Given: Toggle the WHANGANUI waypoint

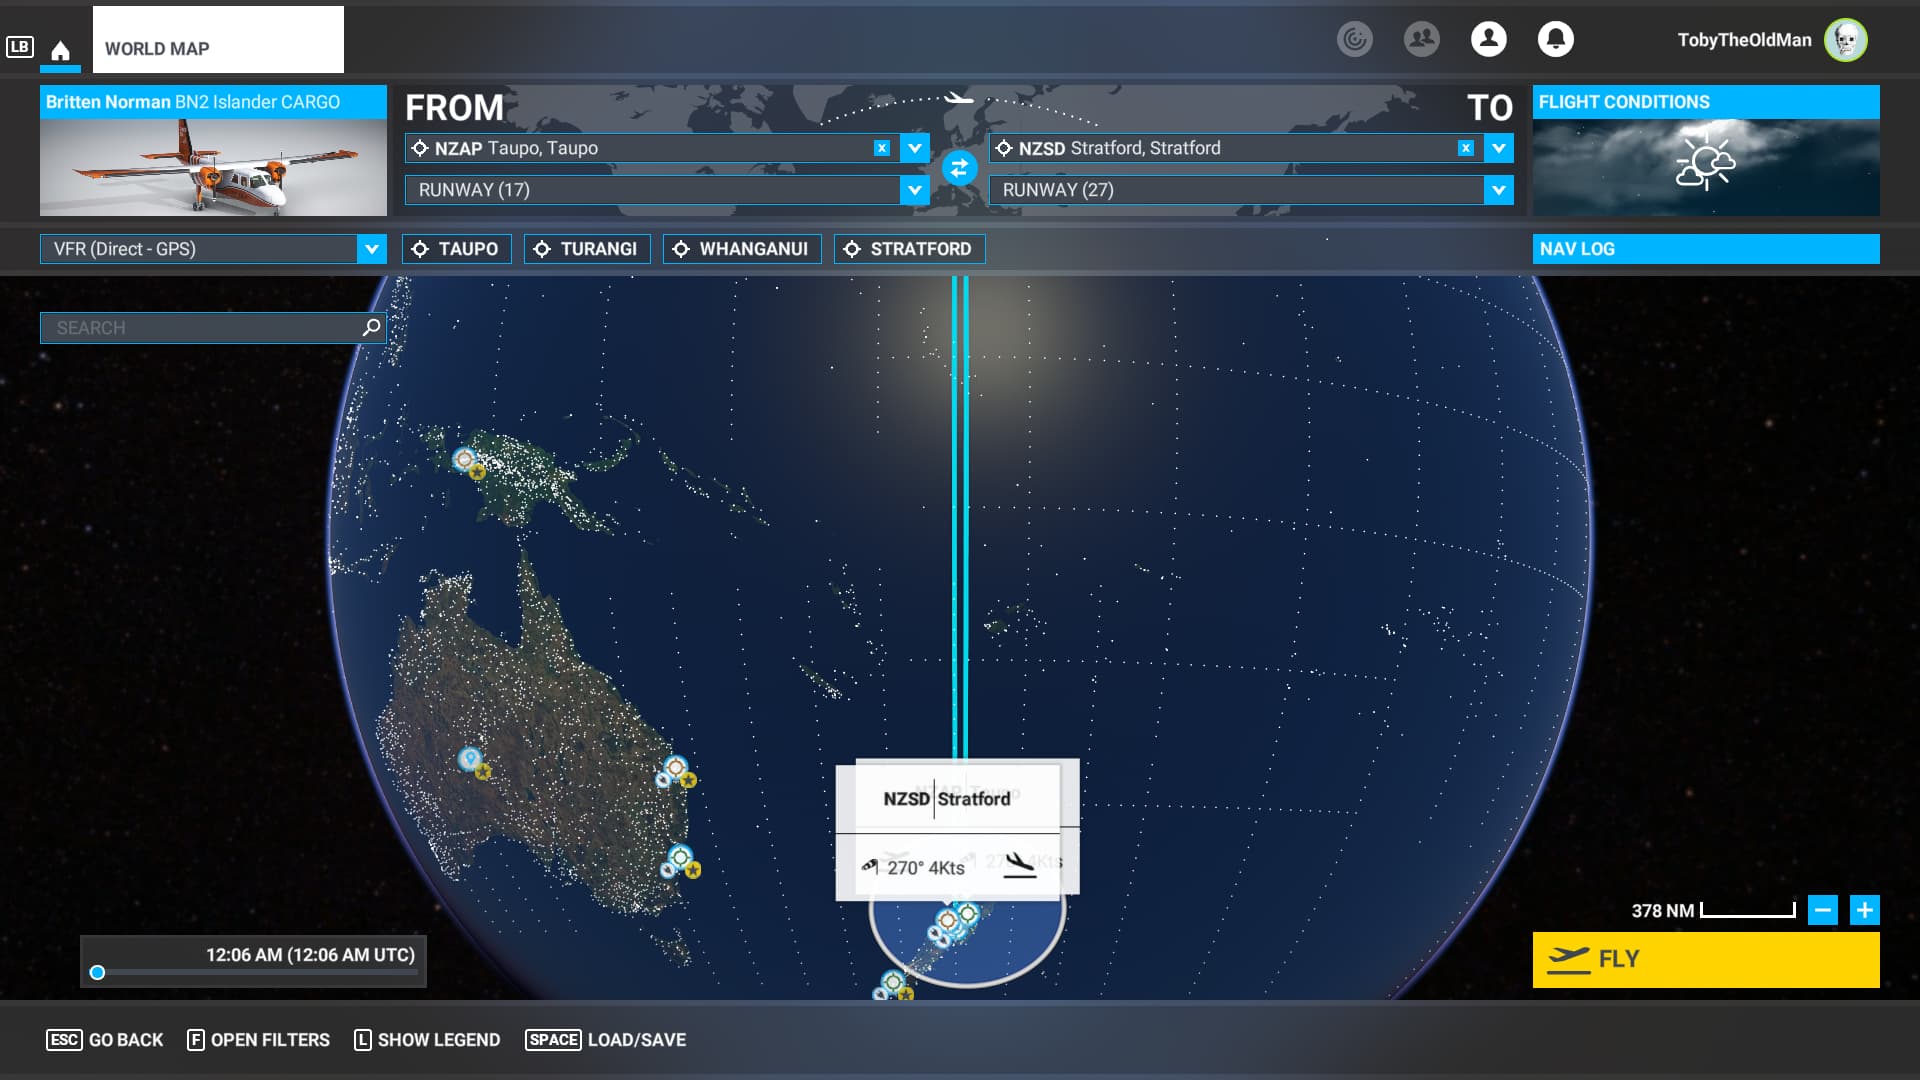Looking at the screenshot, I should point(741,248).
